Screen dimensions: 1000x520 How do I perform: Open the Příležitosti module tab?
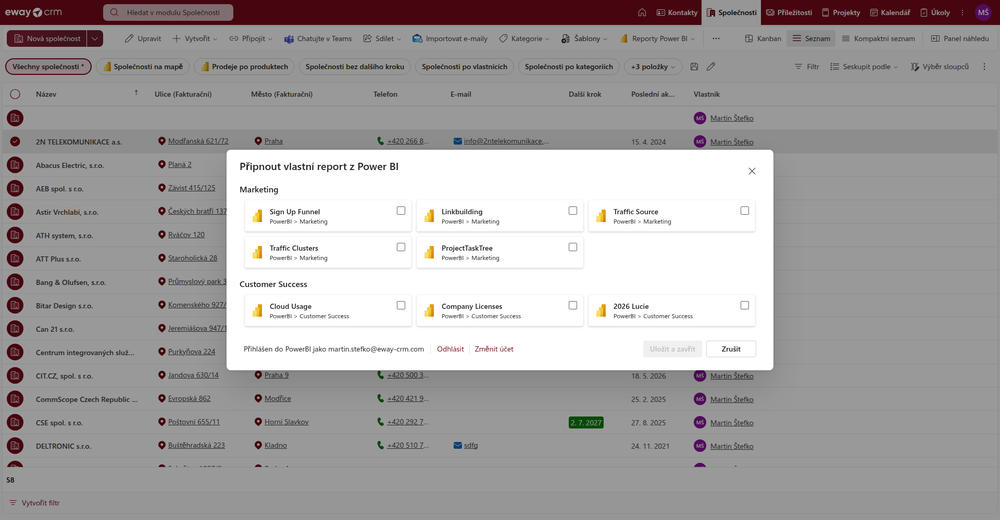[x=789, y=12]
